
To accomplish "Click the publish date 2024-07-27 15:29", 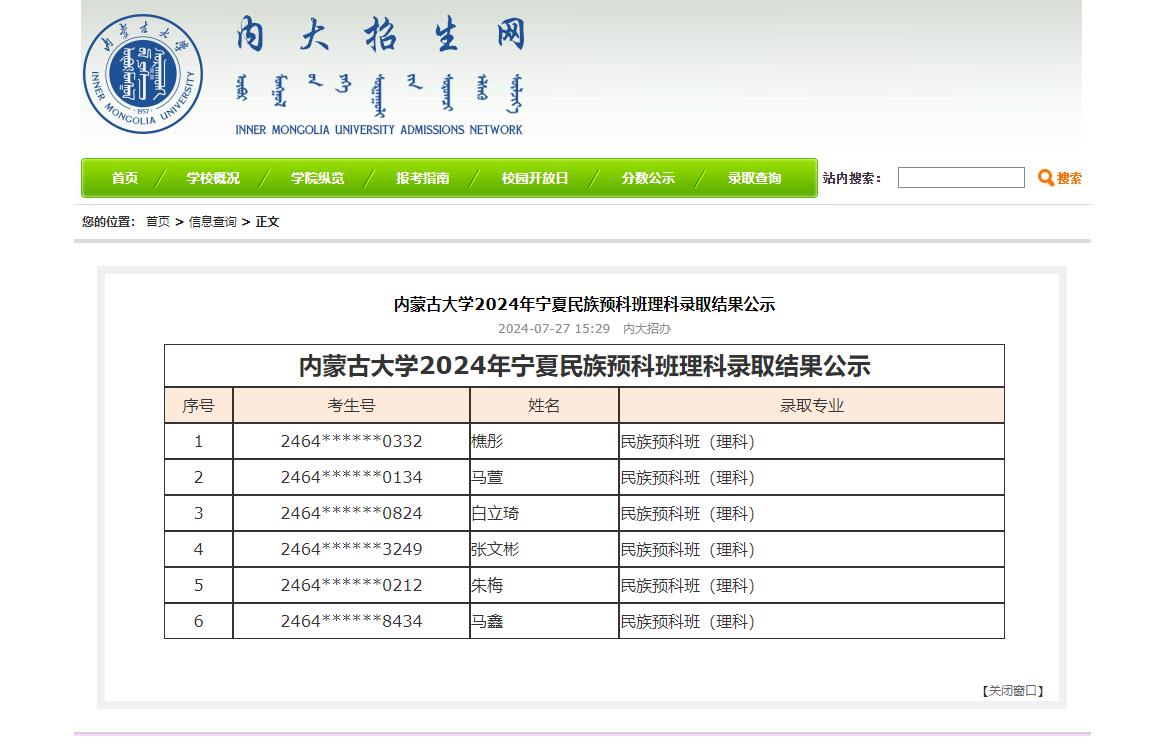I will coord(554,328).
